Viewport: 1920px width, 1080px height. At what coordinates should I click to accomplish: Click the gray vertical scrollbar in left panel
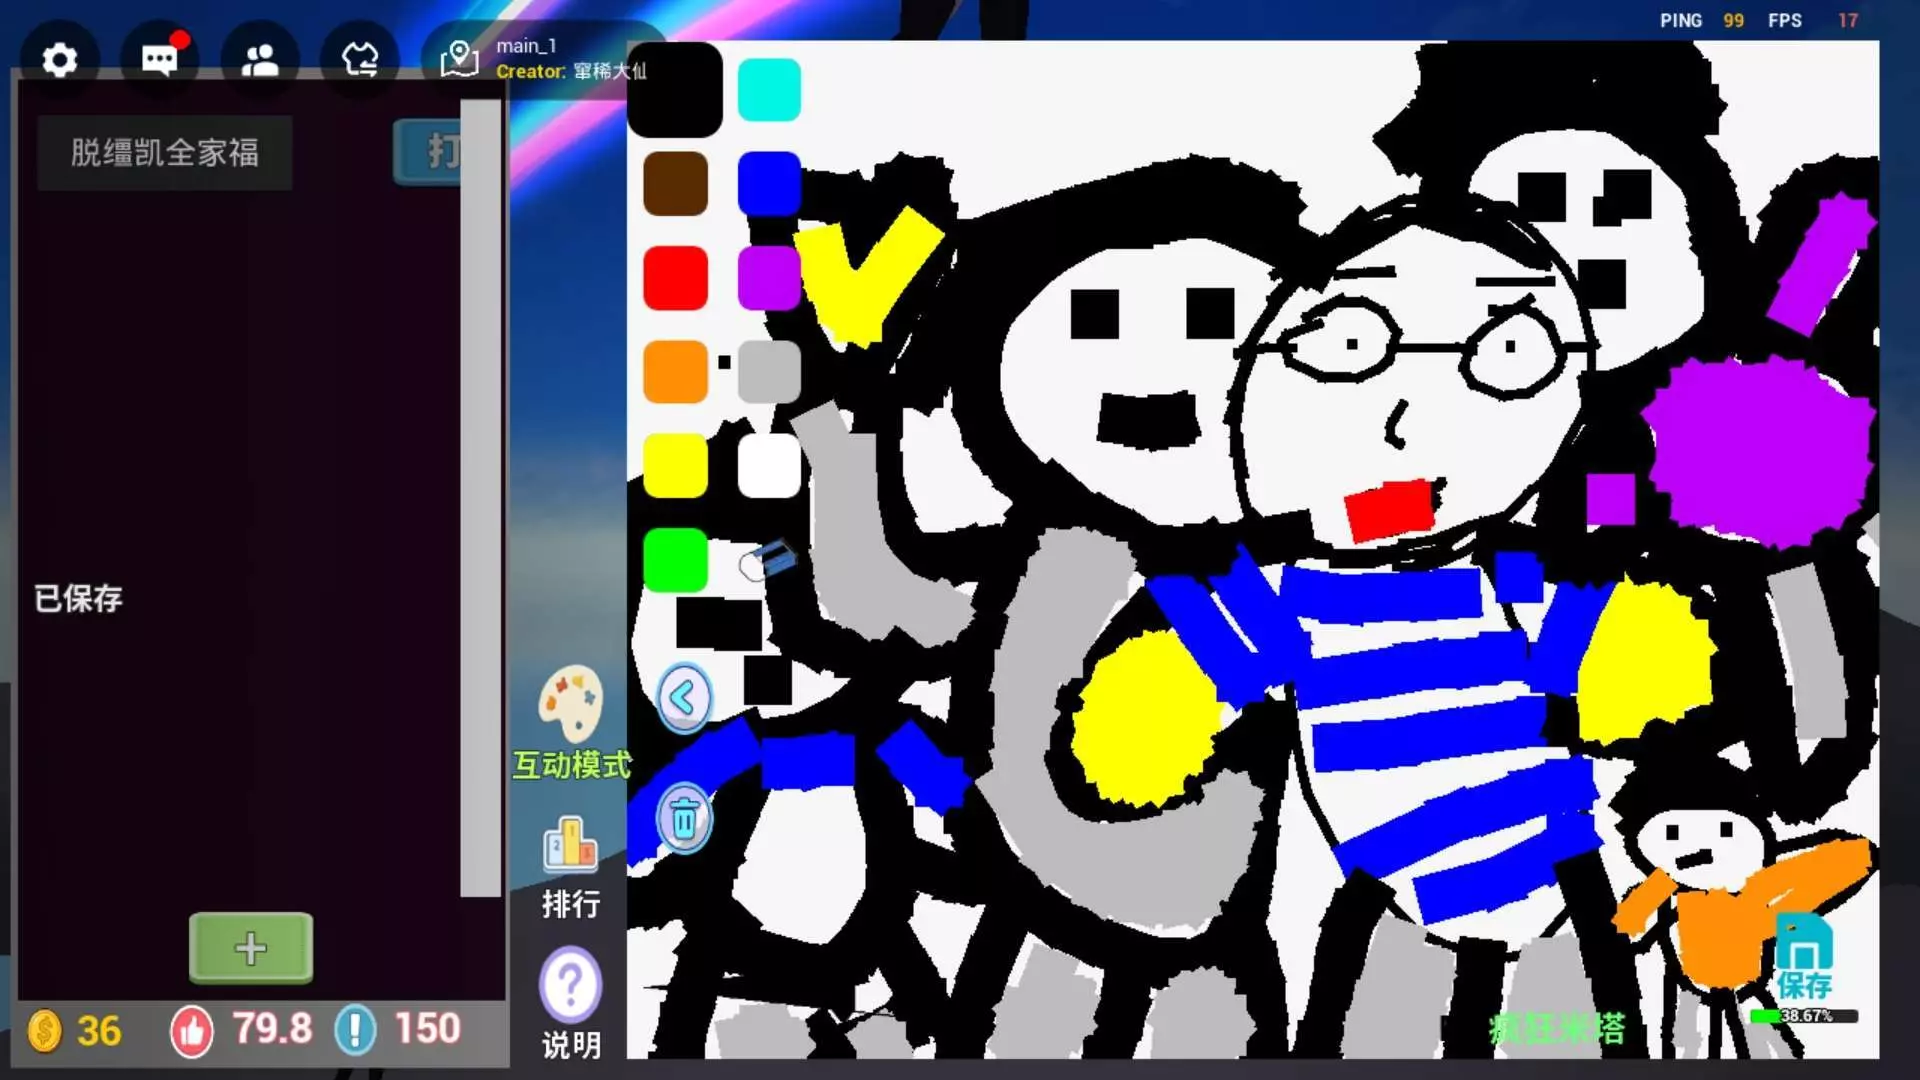coord(481,500)
